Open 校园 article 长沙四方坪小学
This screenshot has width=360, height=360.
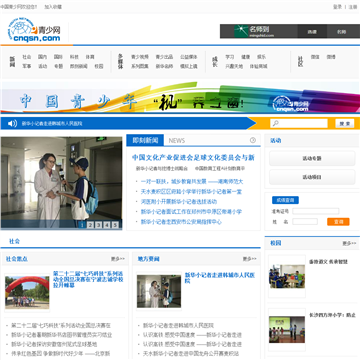tap(333, 315)
